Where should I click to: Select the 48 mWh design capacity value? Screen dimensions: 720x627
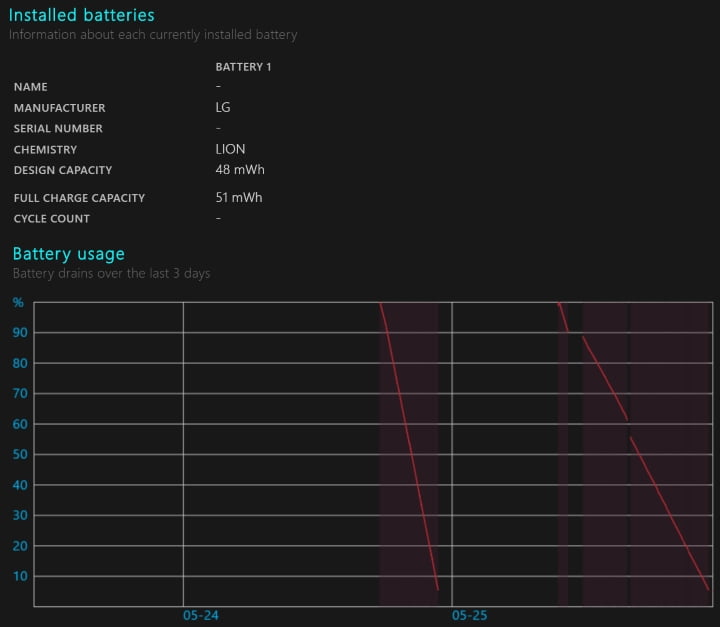point(240,170)
